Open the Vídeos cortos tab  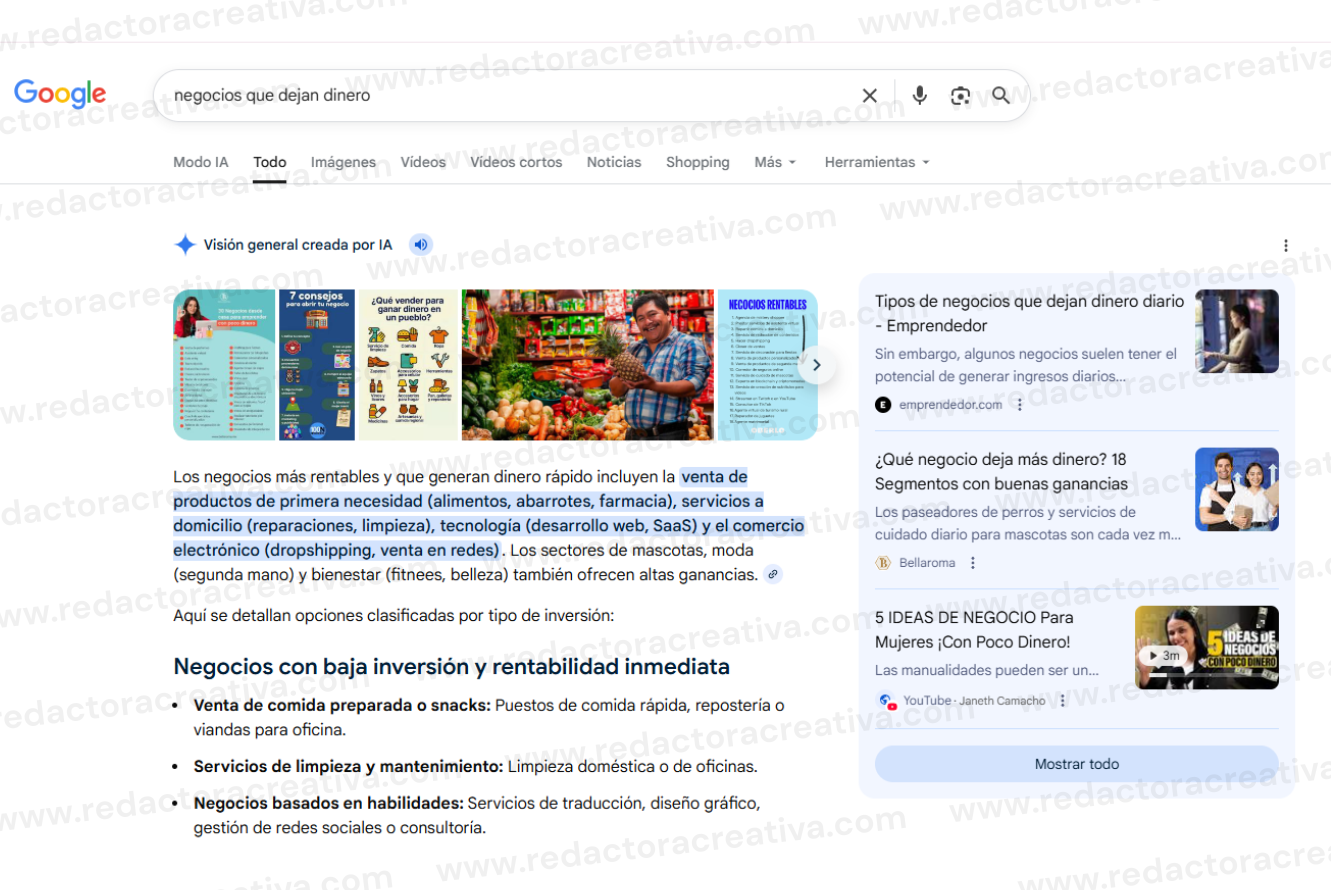[516, 162]
